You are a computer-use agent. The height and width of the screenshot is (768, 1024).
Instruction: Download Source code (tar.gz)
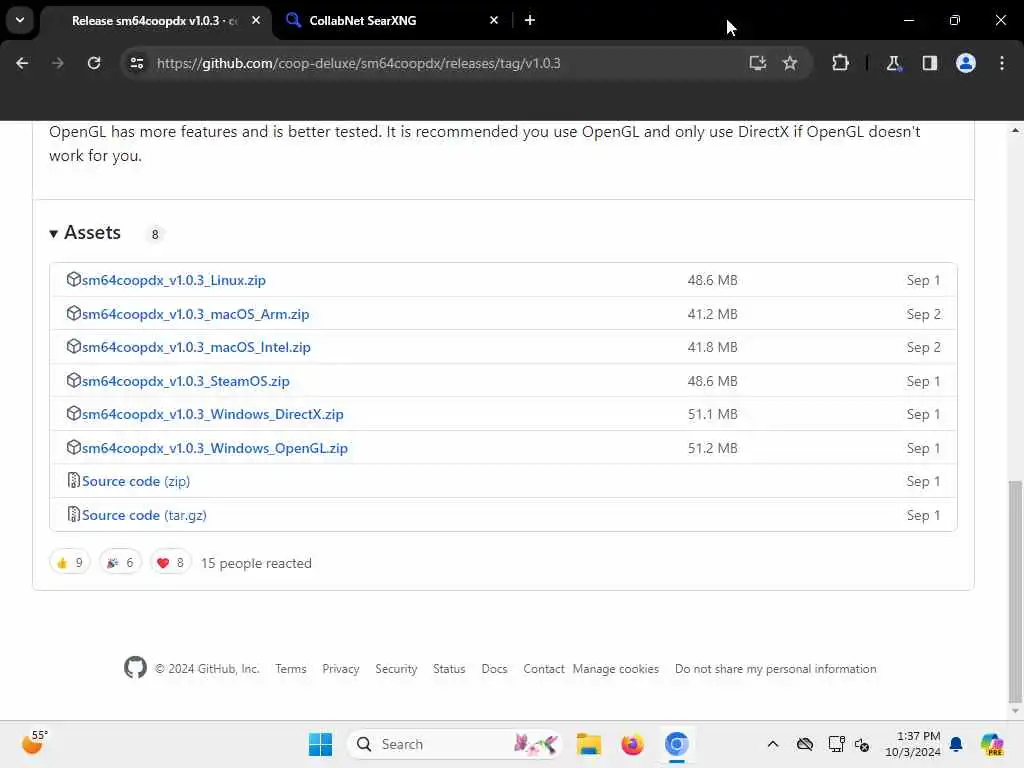[144, 515]
